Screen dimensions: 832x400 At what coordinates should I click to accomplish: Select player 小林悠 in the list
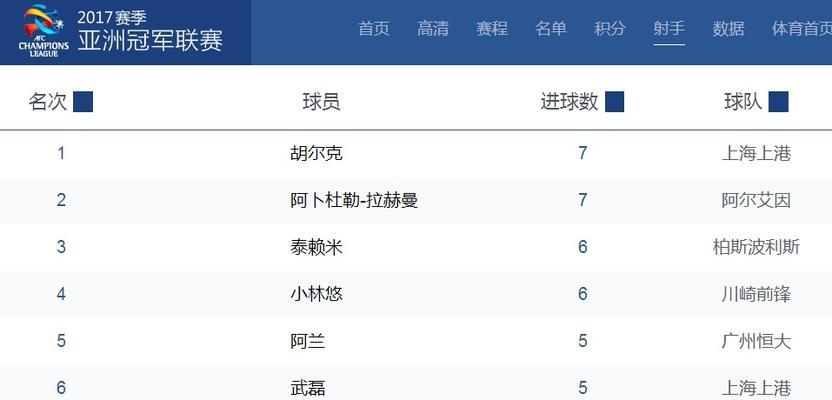[x=316, y=293]
